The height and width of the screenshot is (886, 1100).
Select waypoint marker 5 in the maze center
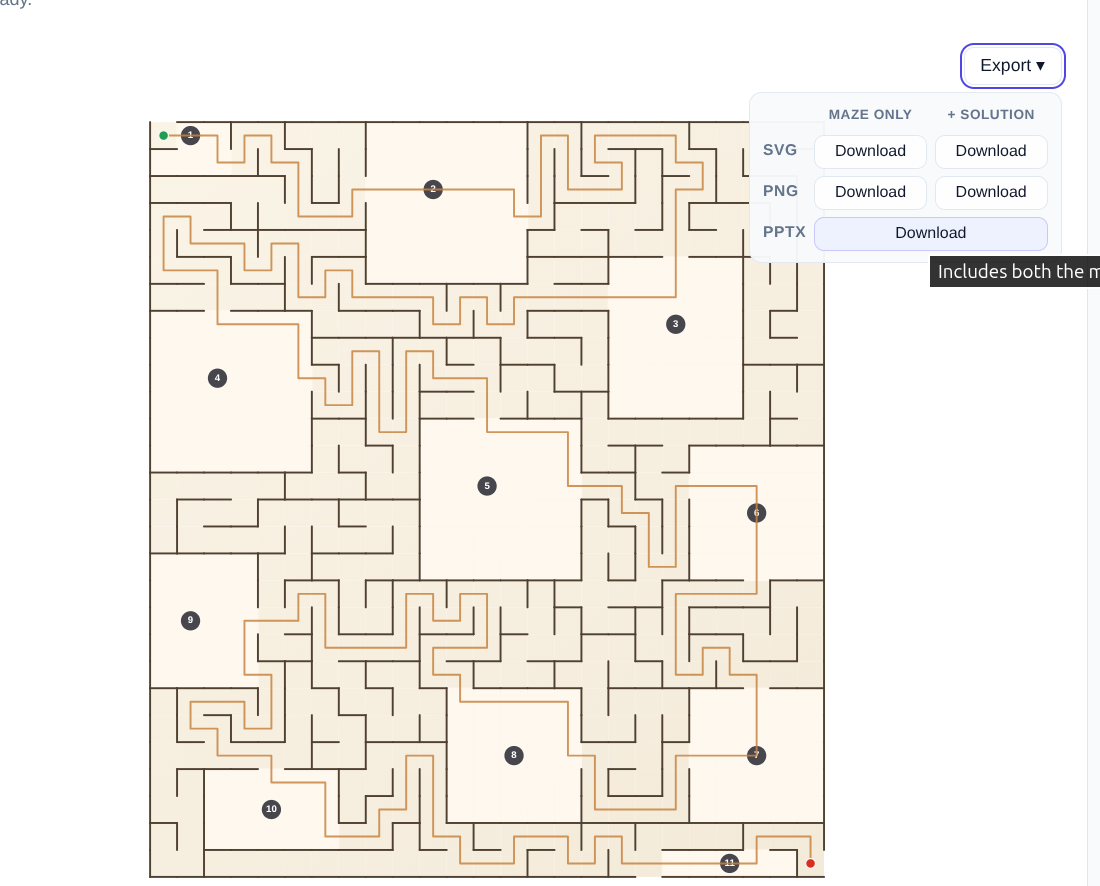(x=487, y=485)
